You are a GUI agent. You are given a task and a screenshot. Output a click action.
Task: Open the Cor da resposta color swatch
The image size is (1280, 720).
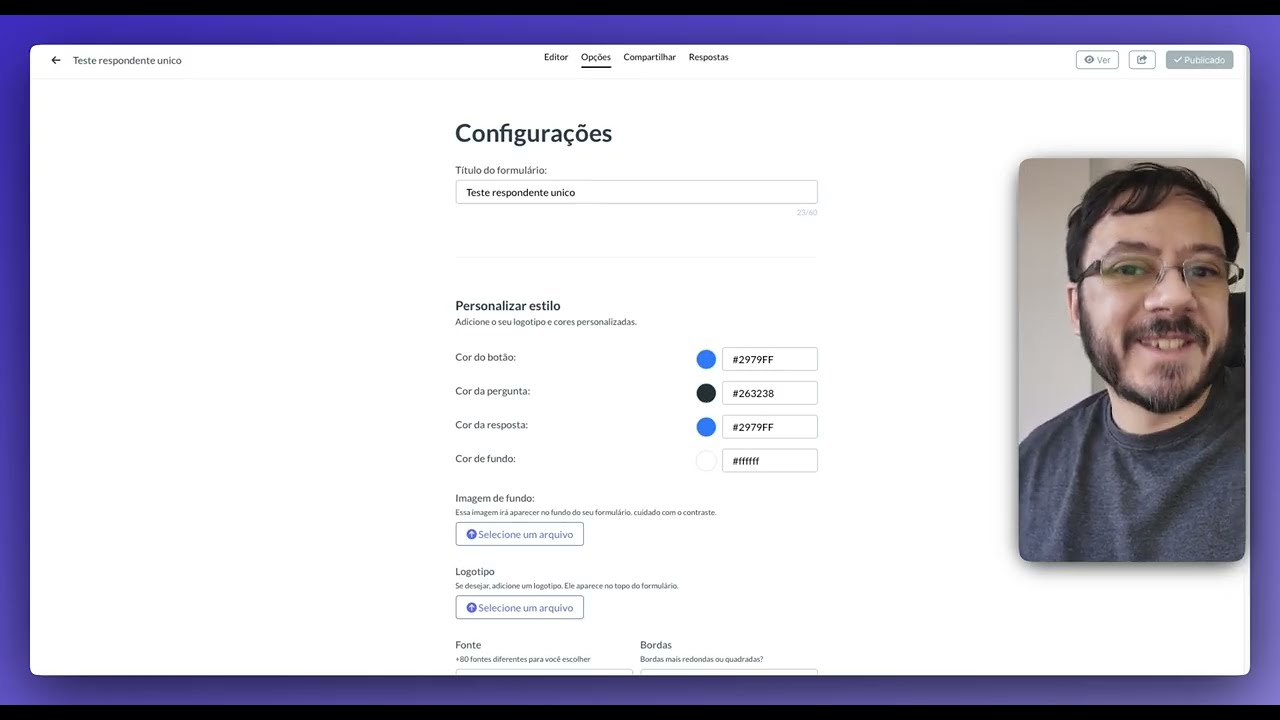click(x=706, y=427)
